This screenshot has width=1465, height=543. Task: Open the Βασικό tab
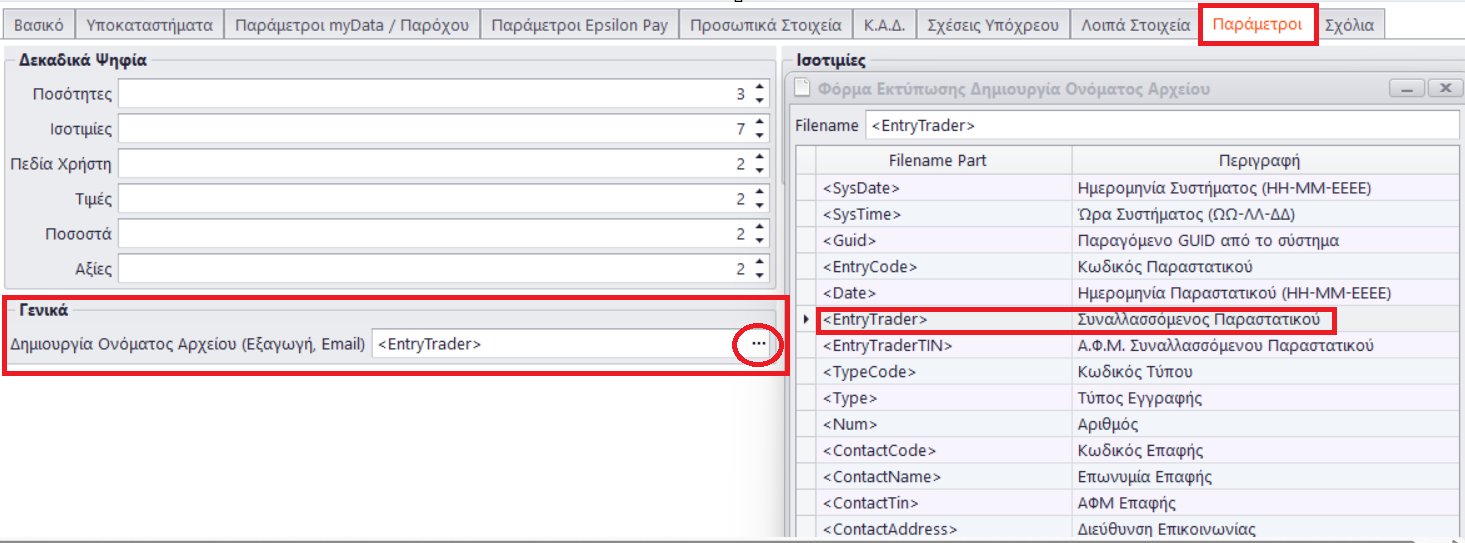[39, 25]
